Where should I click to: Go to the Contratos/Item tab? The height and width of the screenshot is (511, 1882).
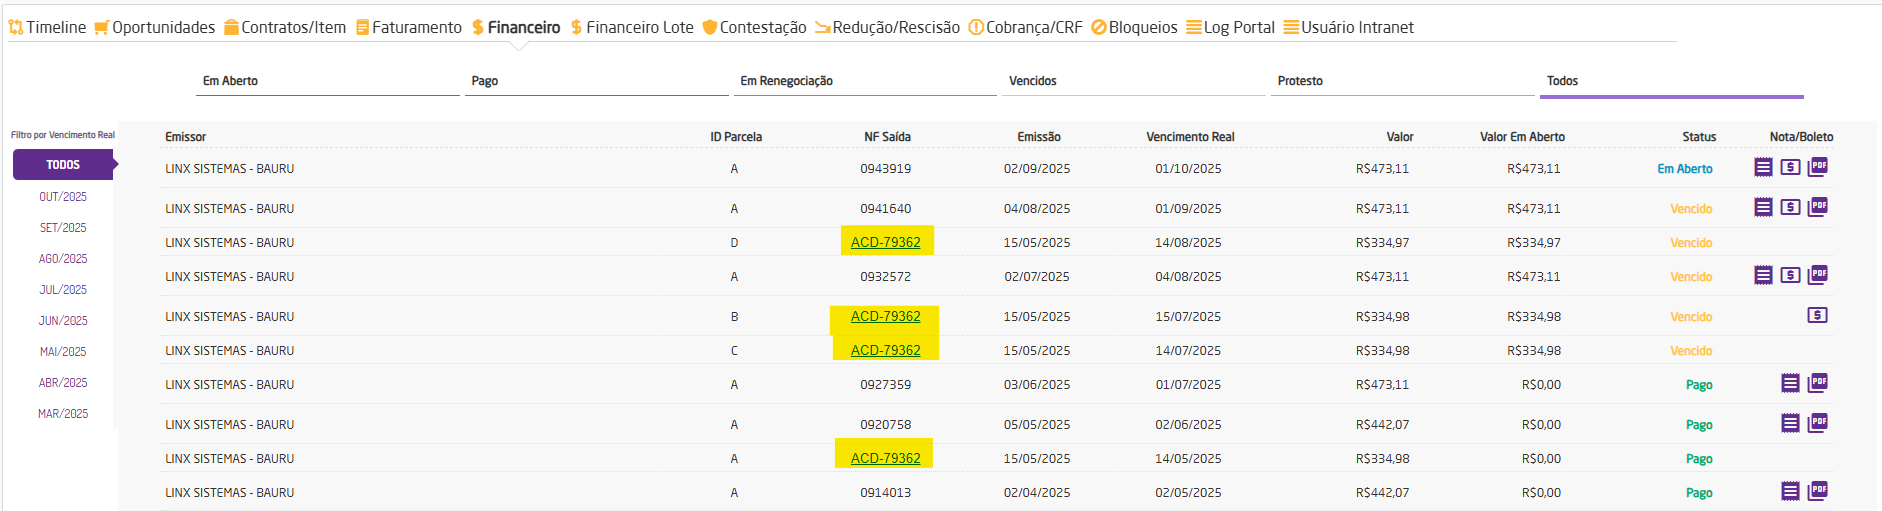[285, 27]
